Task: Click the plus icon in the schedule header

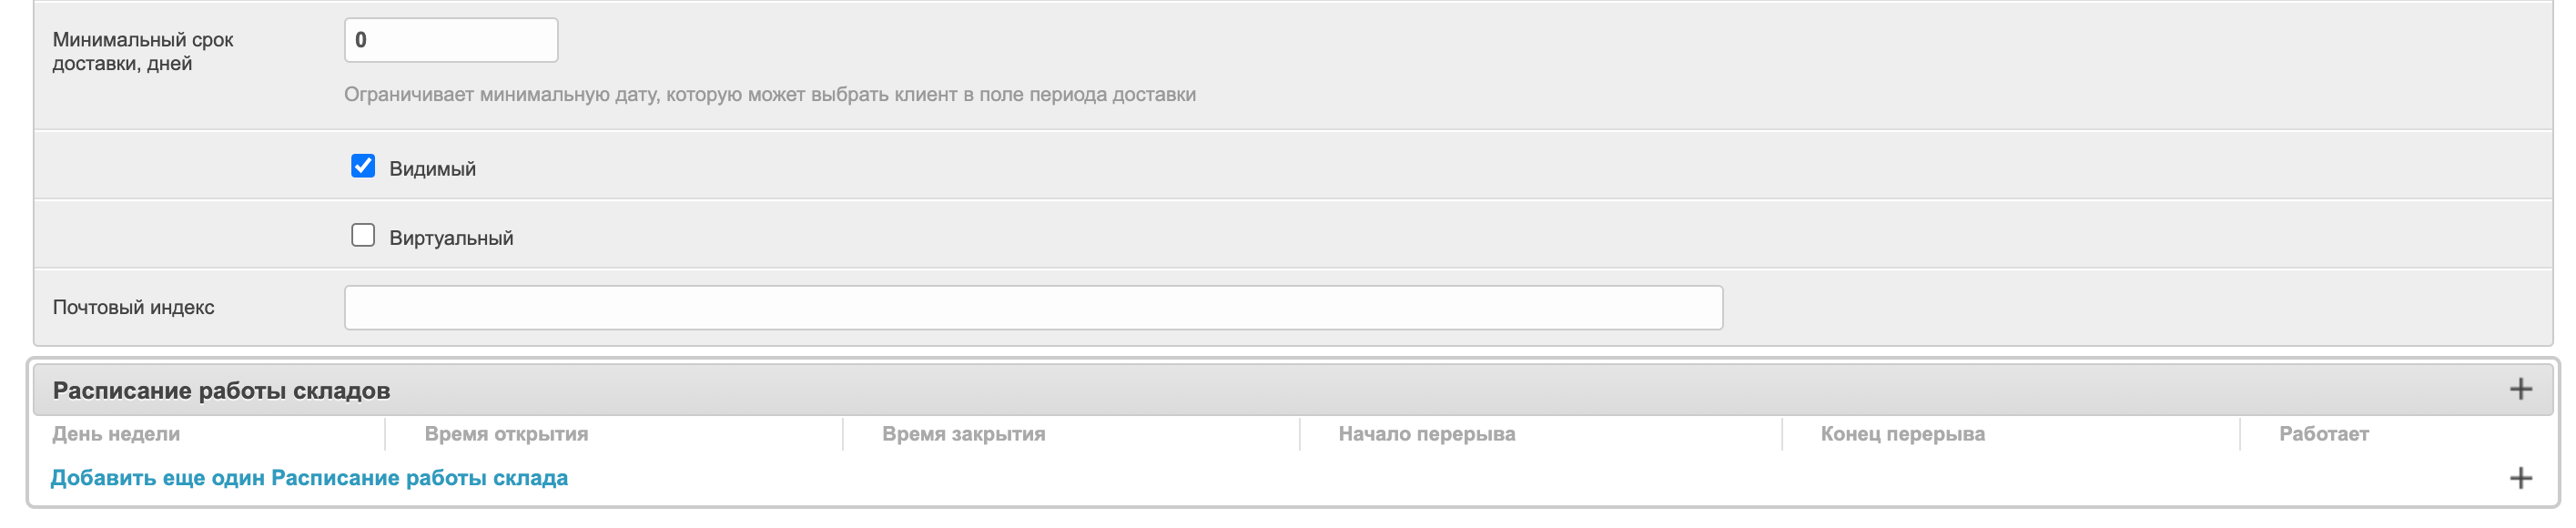Action: tap(2520, 389)
